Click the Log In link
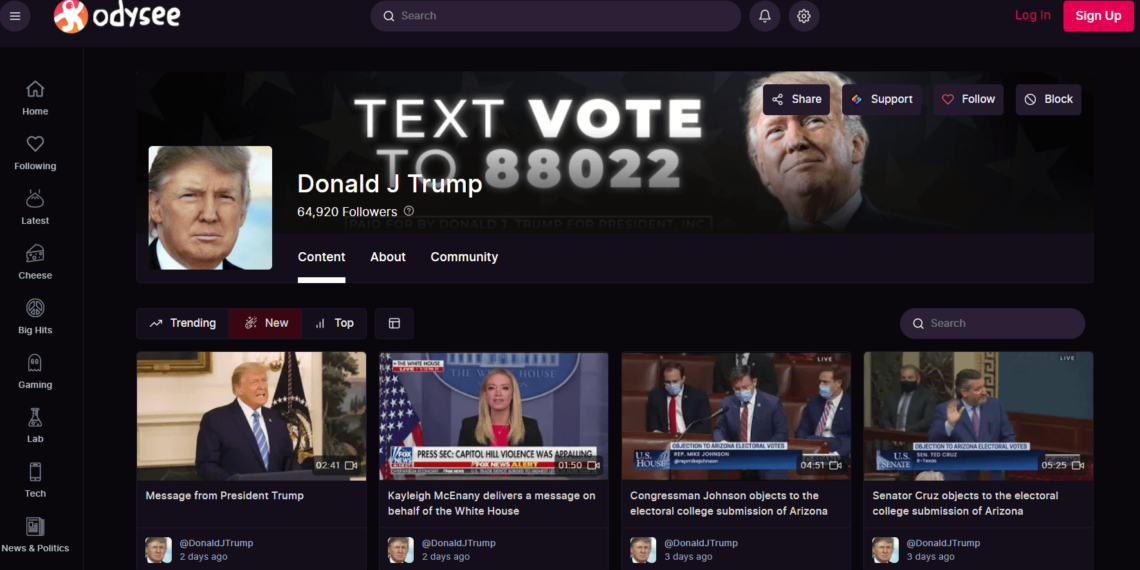The width and height of the screenshot is (1140, 570). tap(1032, 15)
